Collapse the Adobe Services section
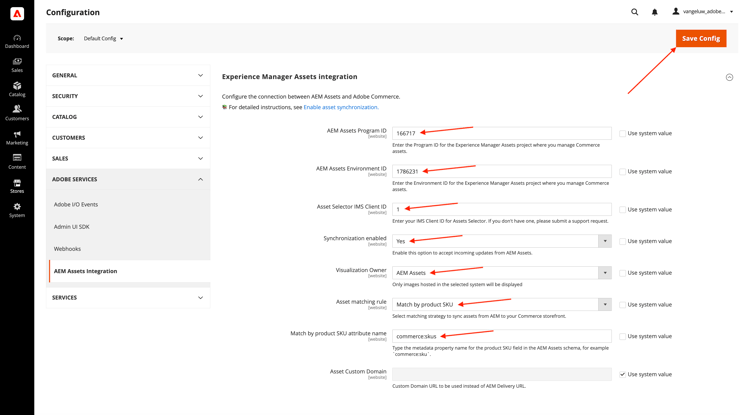 coord(128,179)
